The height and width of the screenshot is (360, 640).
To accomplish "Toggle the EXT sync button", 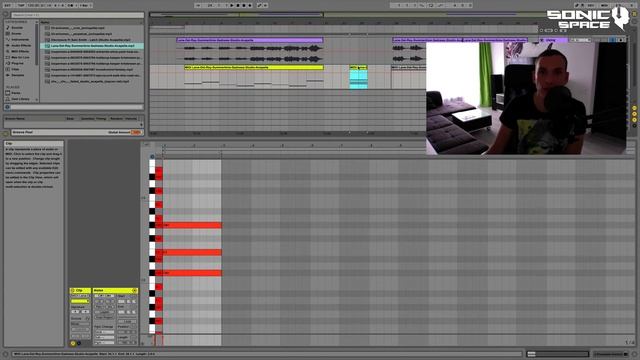I will (x=8, y=5).
